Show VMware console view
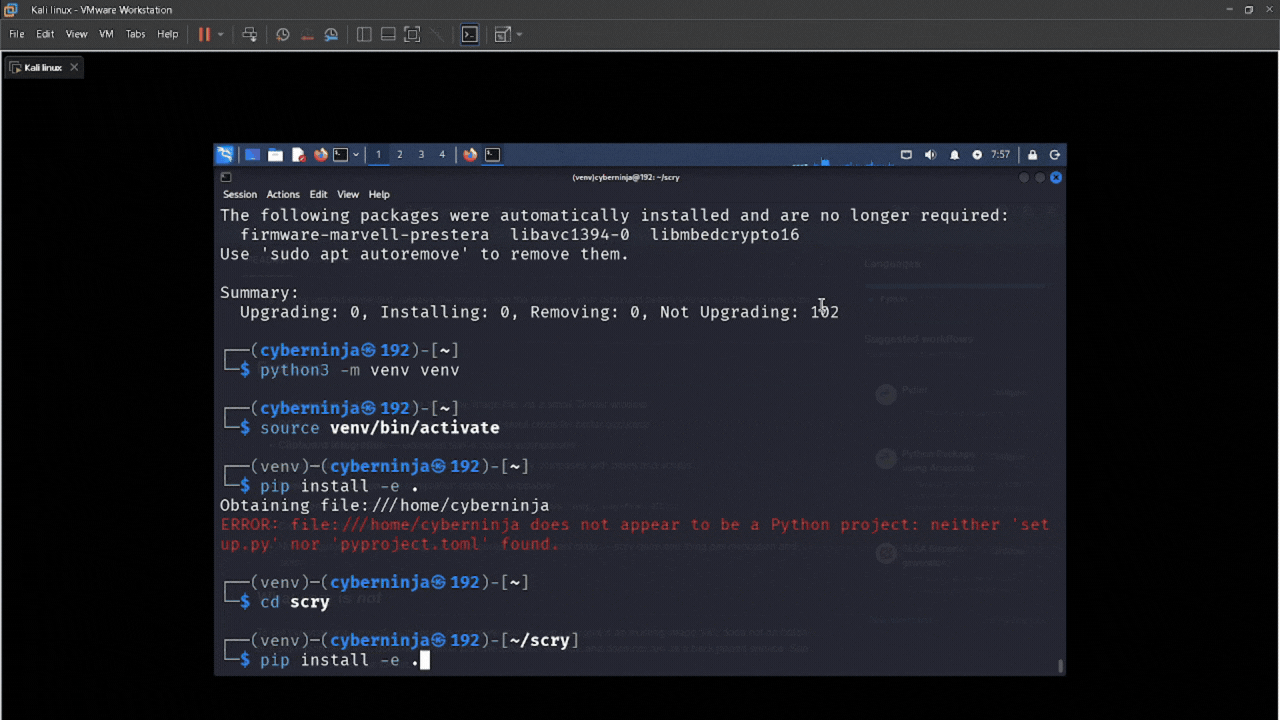 469,34
